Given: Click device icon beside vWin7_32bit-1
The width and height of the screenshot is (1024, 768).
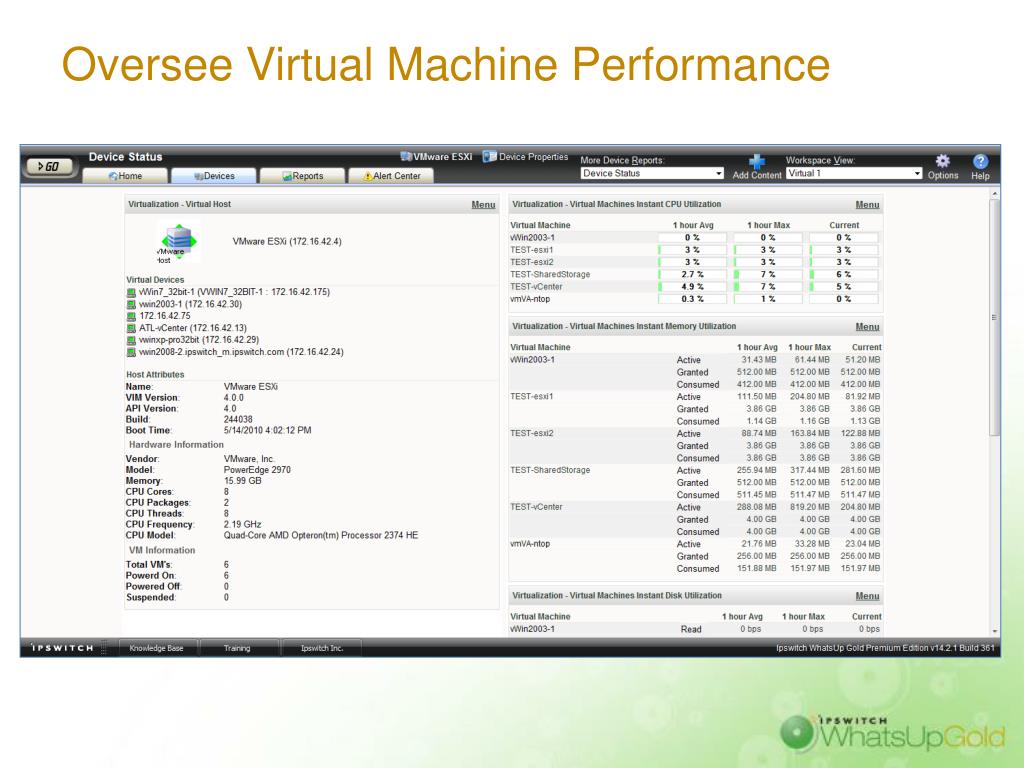Looking at the screenshot, I should click(131, 293).
